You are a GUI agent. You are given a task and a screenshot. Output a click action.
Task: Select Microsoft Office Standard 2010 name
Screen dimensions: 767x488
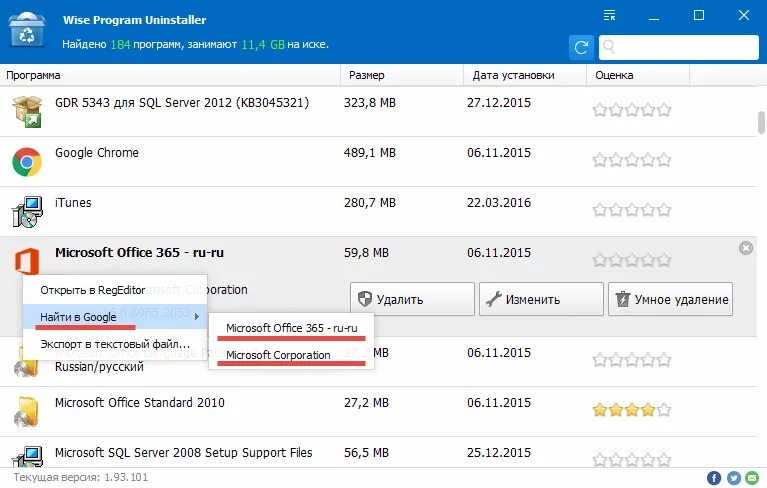[x=140, y=402]
